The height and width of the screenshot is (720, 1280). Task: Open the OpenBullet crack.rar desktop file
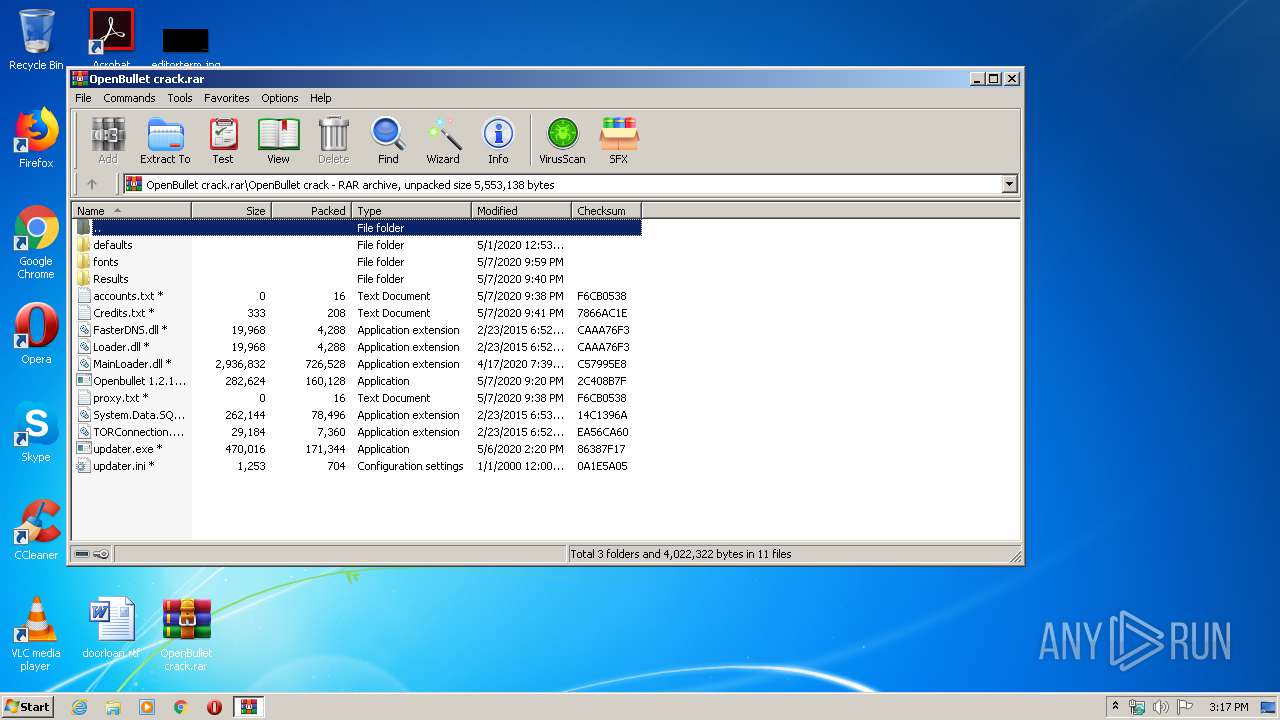[x=187, y=634]
